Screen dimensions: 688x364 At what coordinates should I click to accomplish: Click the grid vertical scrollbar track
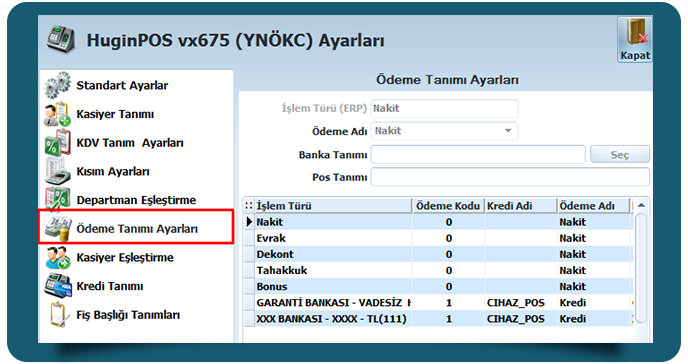(641, 268)
